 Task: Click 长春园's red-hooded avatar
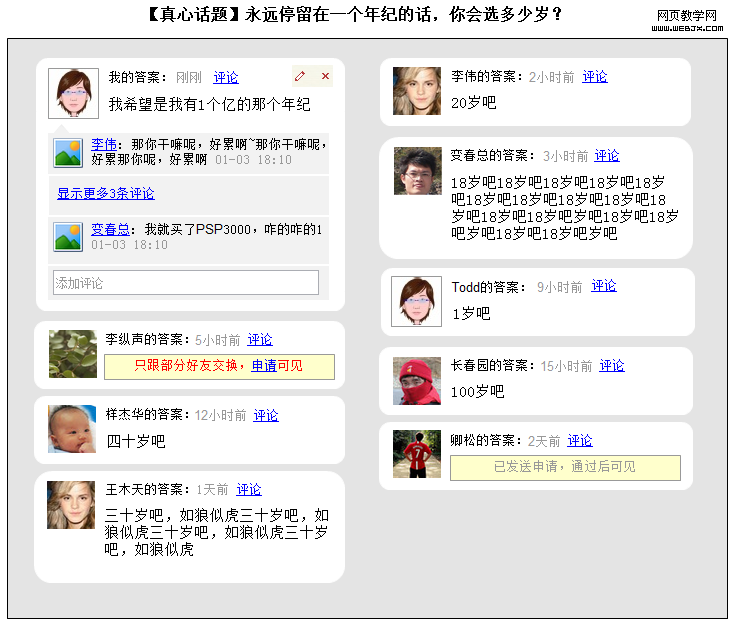[417, 381]
